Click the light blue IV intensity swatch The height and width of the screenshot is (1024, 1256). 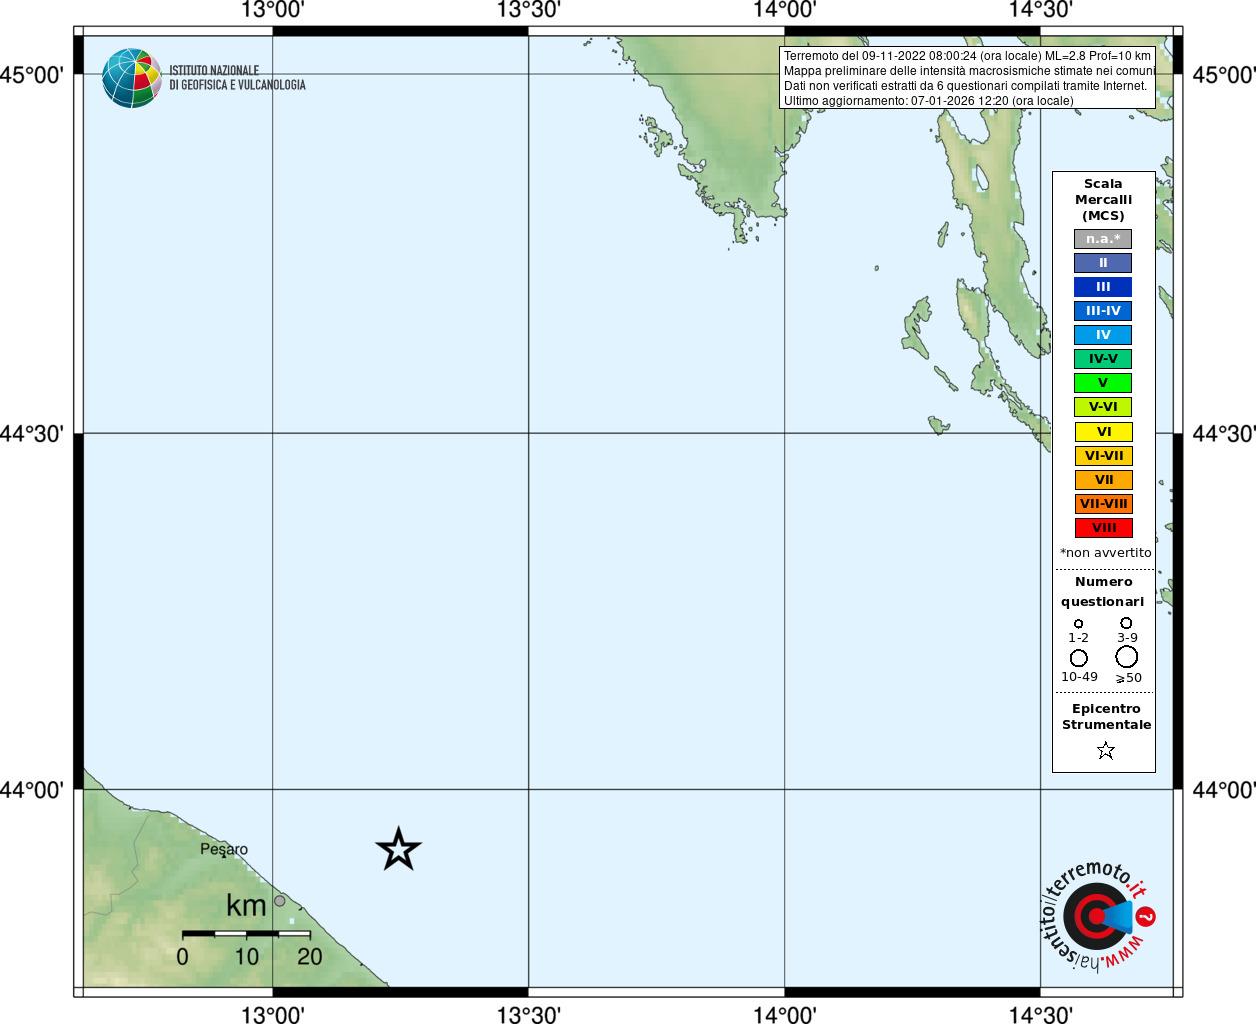[1103, 335]
